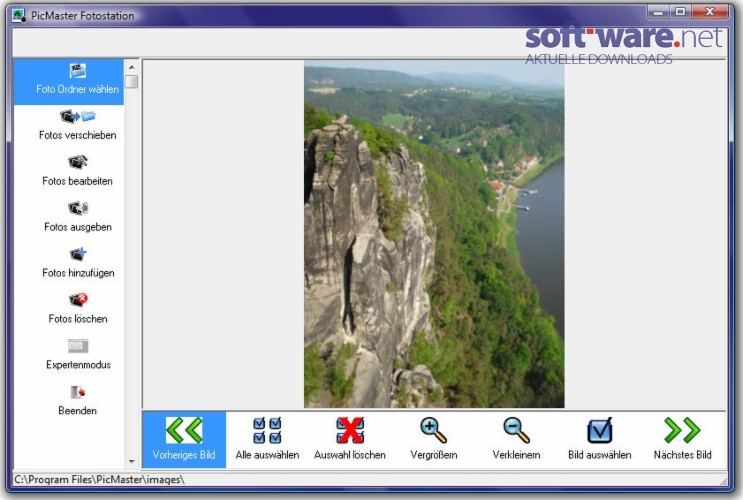This screenshot has width=743, height=500.
Task: Maximize the PicMaster Fotostation window
Action: (x=681, y=12)
